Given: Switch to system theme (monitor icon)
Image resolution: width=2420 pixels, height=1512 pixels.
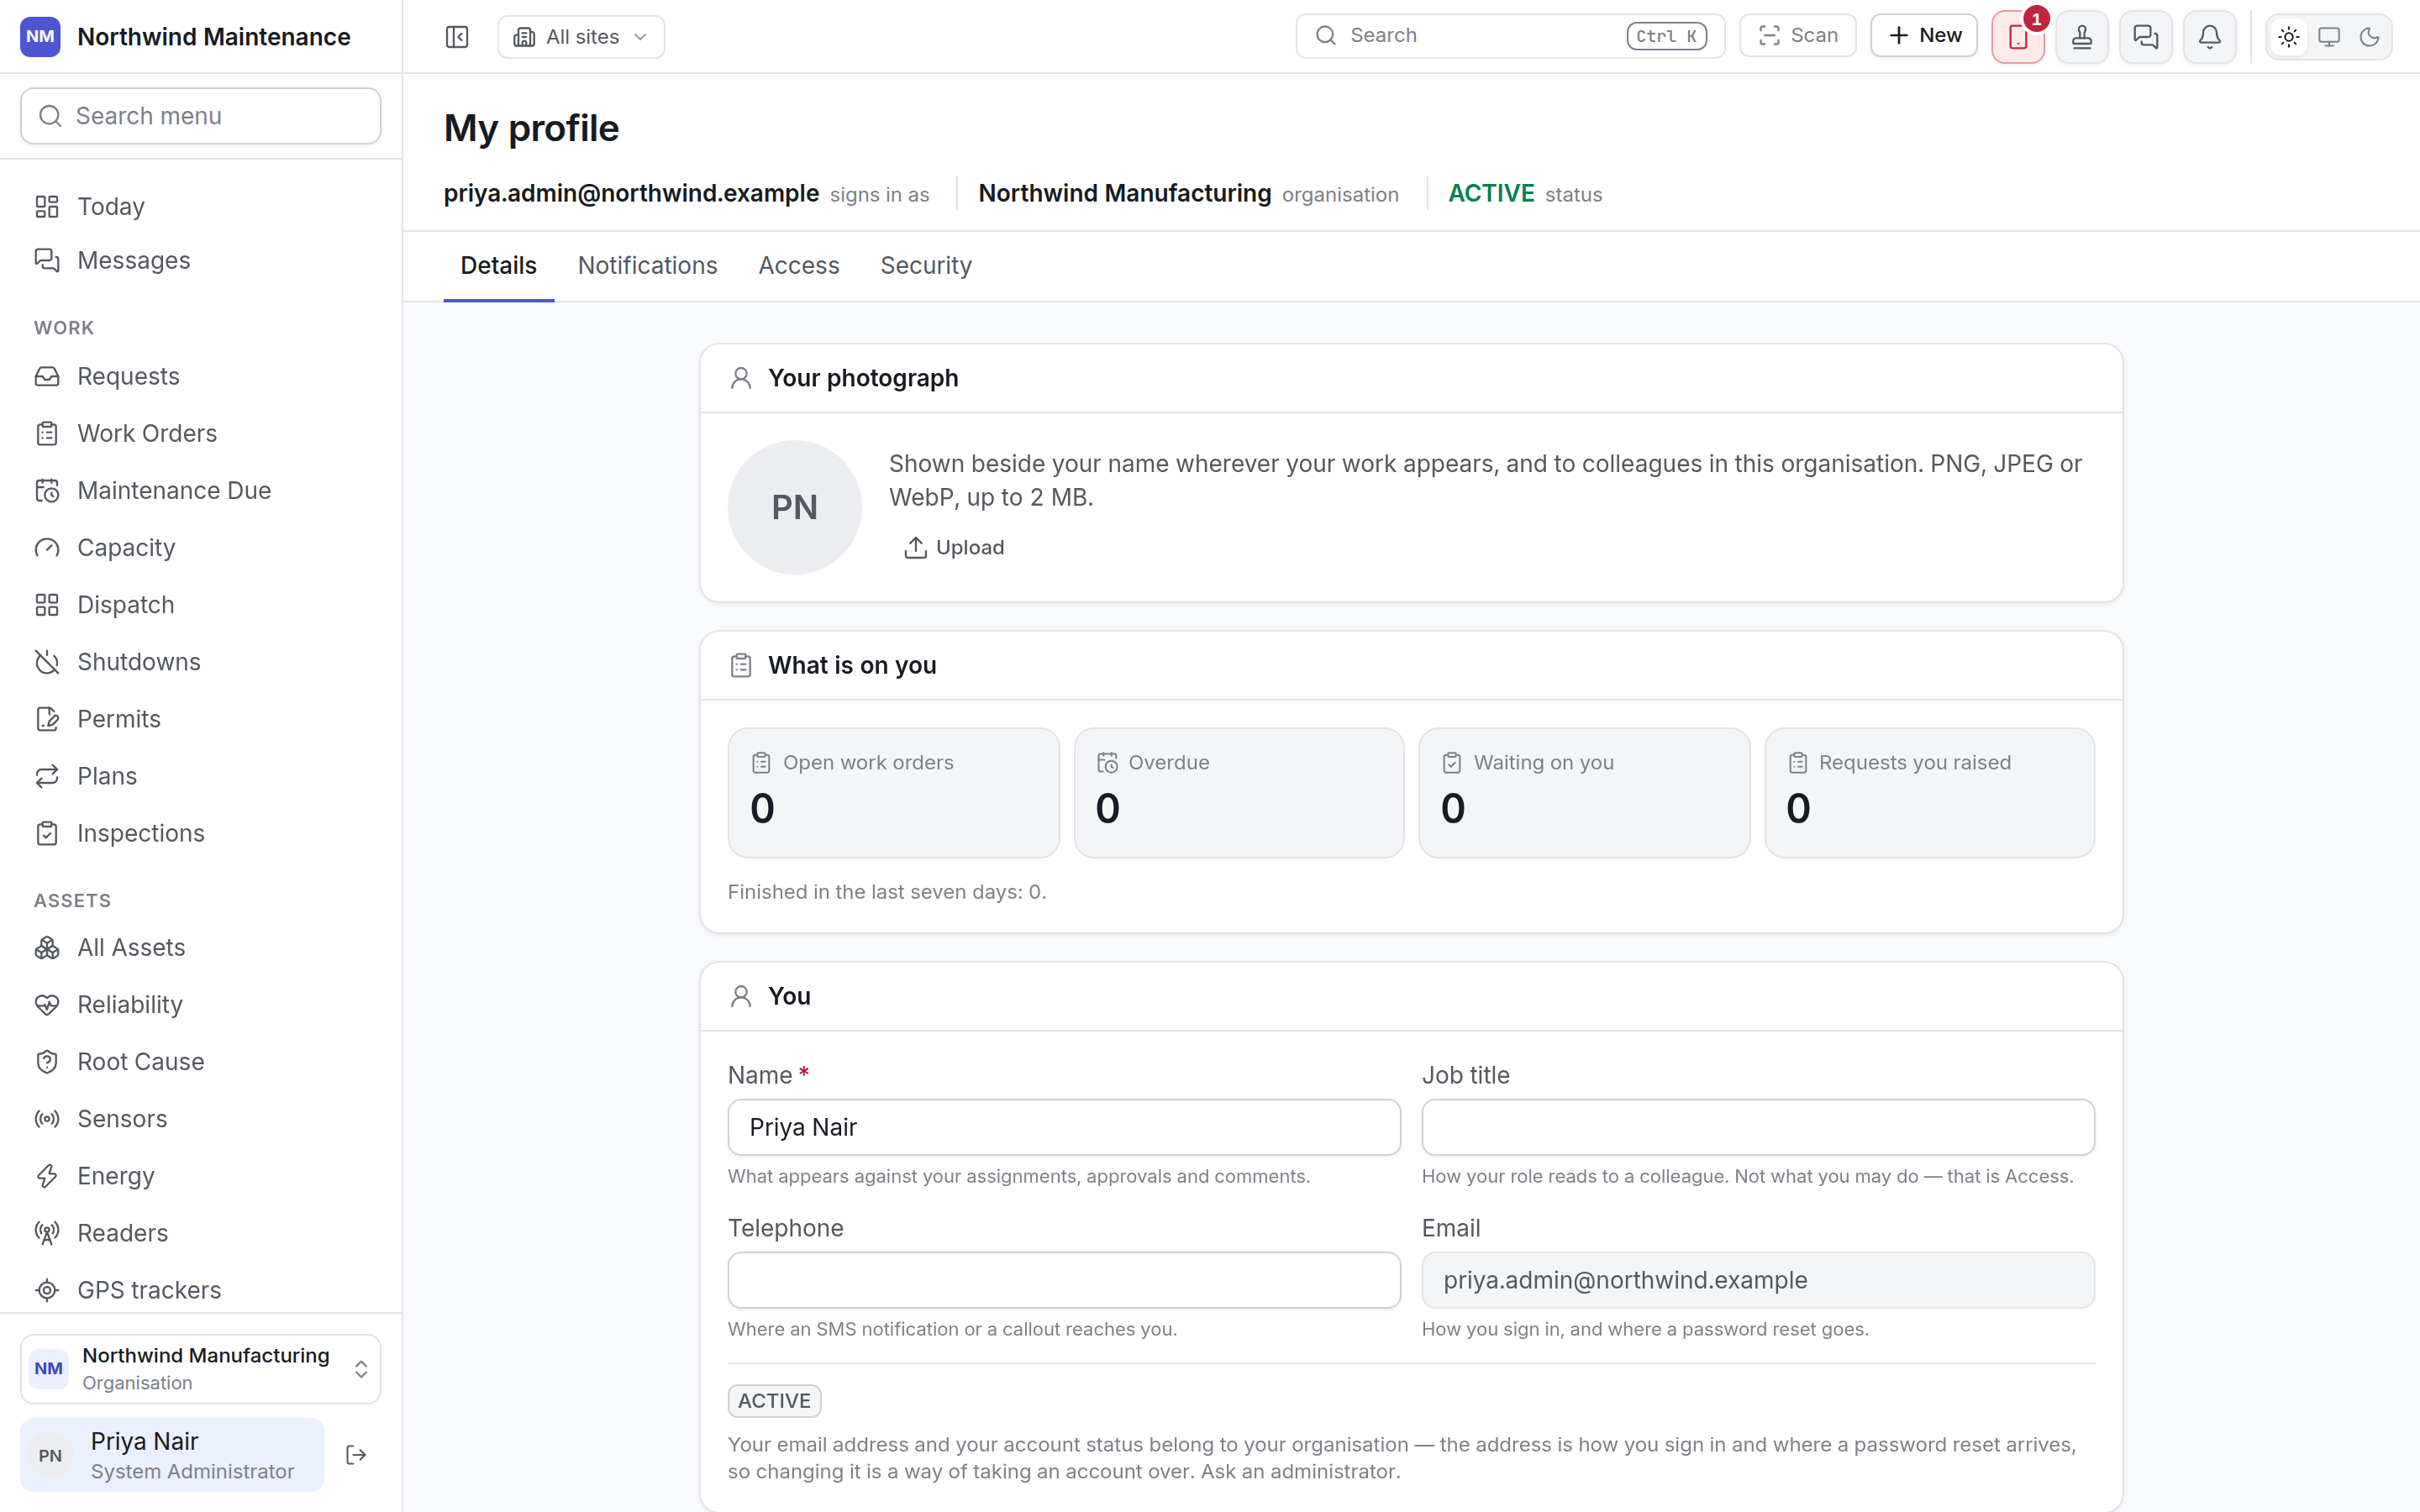Looking at the screenshot, I should coord(2329,37).
